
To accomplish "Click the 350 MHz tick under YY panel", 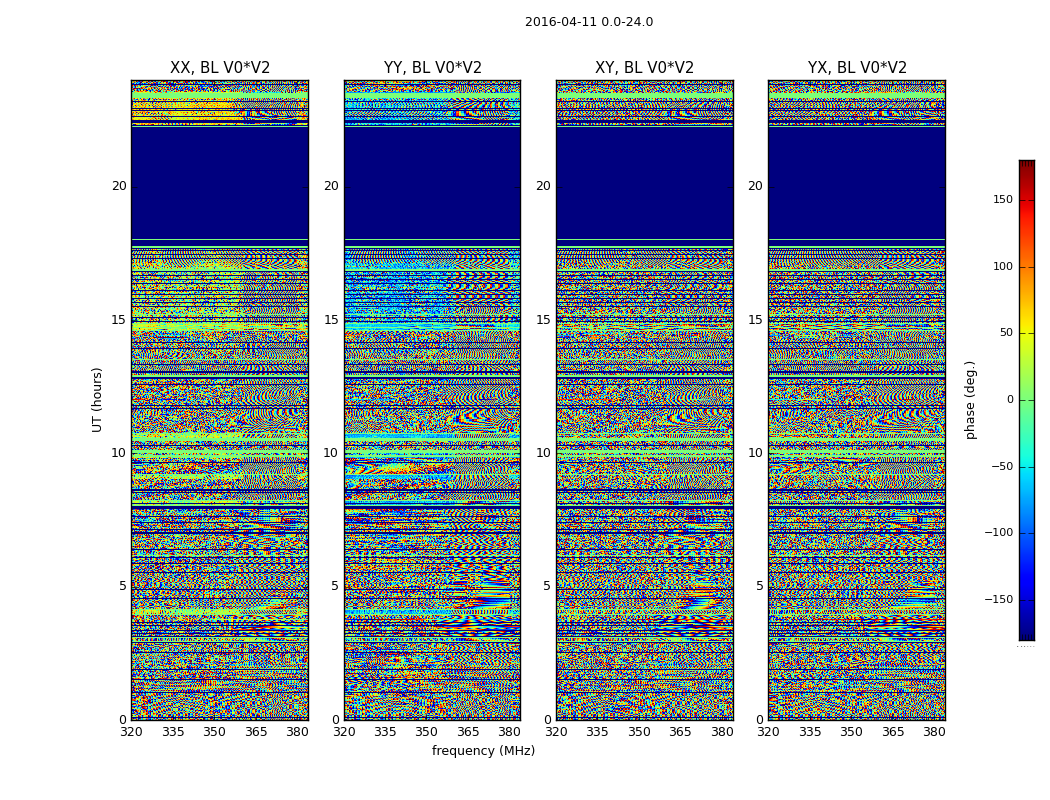I will [x=427, y=732].
